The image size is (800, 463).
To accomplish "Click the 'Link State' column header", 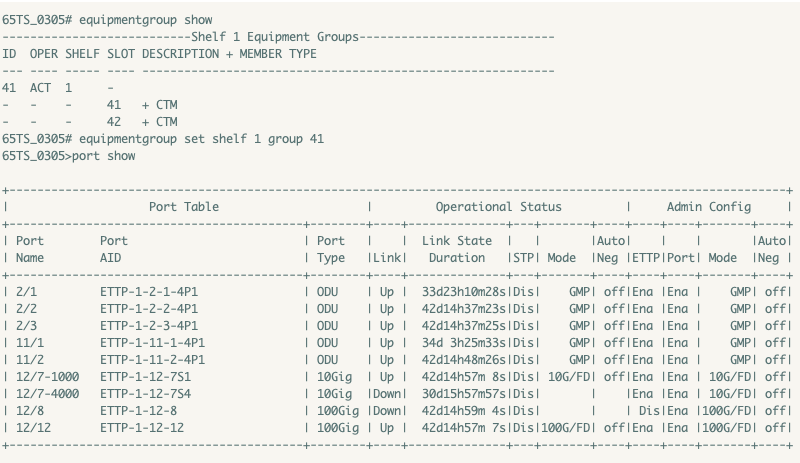I will pos(457,241).
